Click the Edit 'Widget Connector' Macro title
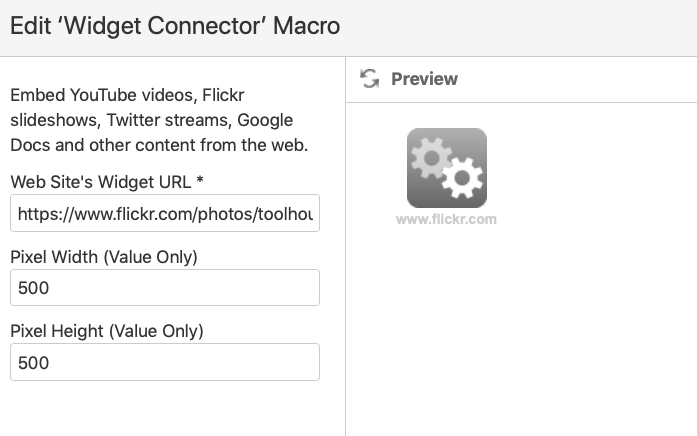Image resolution: width=697 pixels, height=436 pixels. point(175,25)
